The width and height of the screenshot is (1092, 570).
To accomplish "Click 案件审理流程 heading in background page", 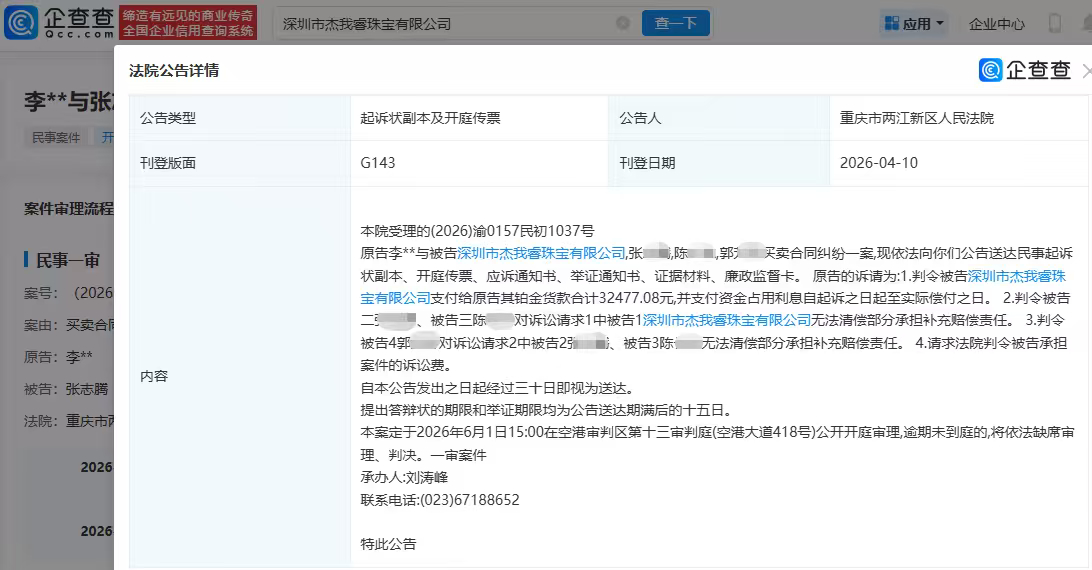I will (69, 208).
